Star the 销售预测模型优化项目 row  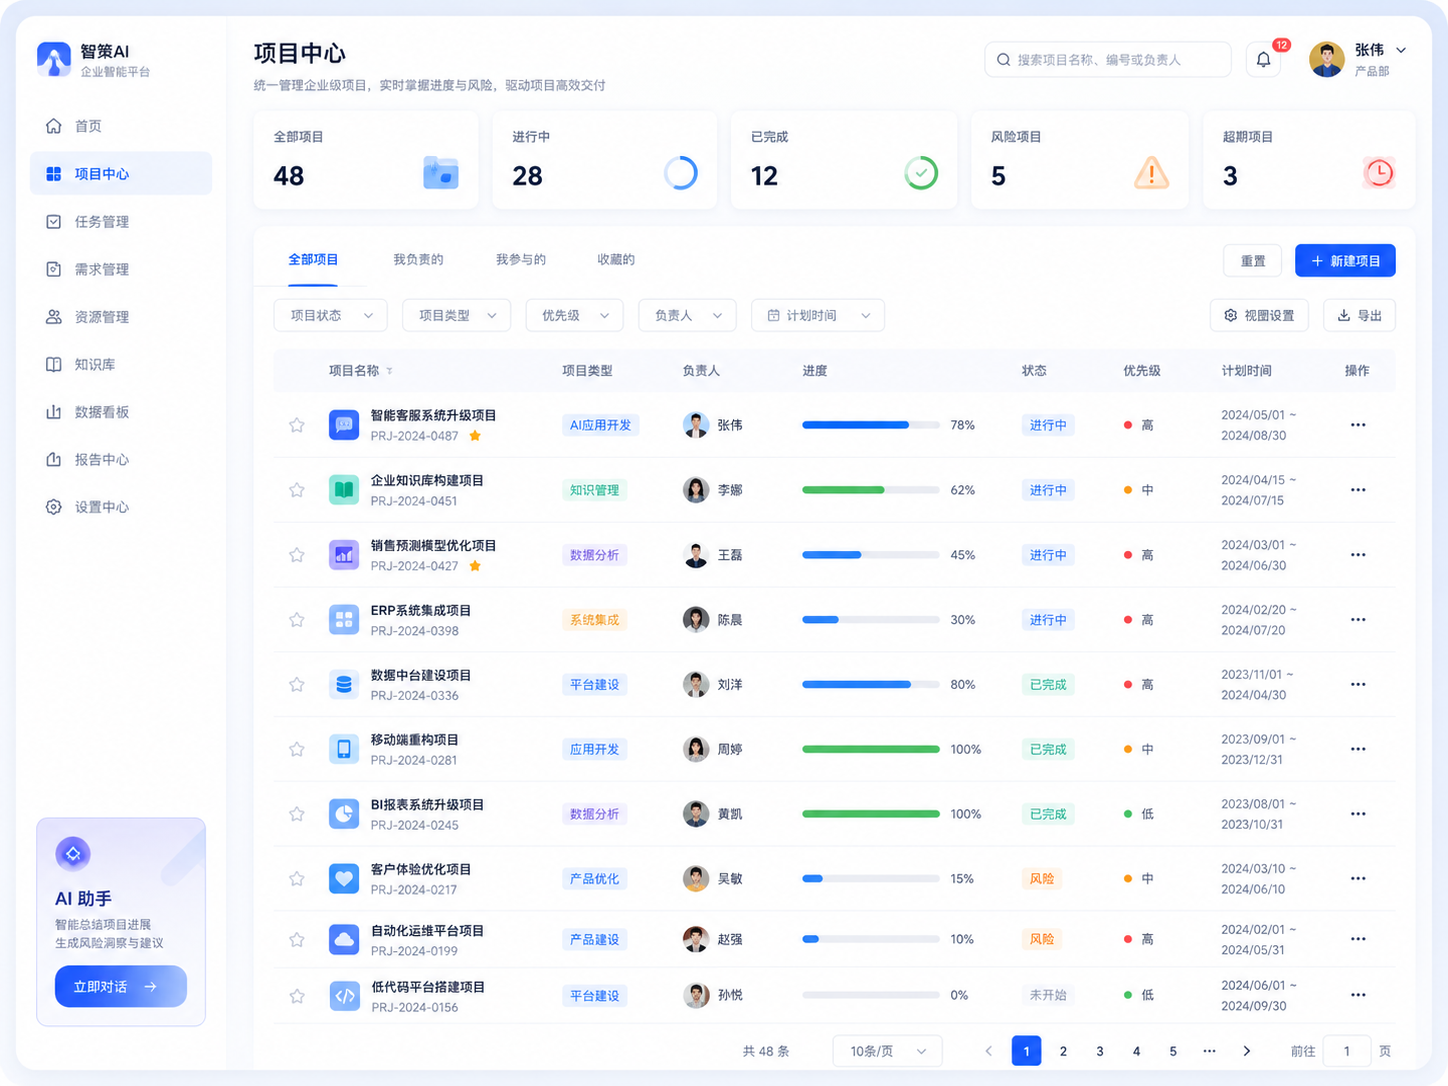tap(297, 555)
